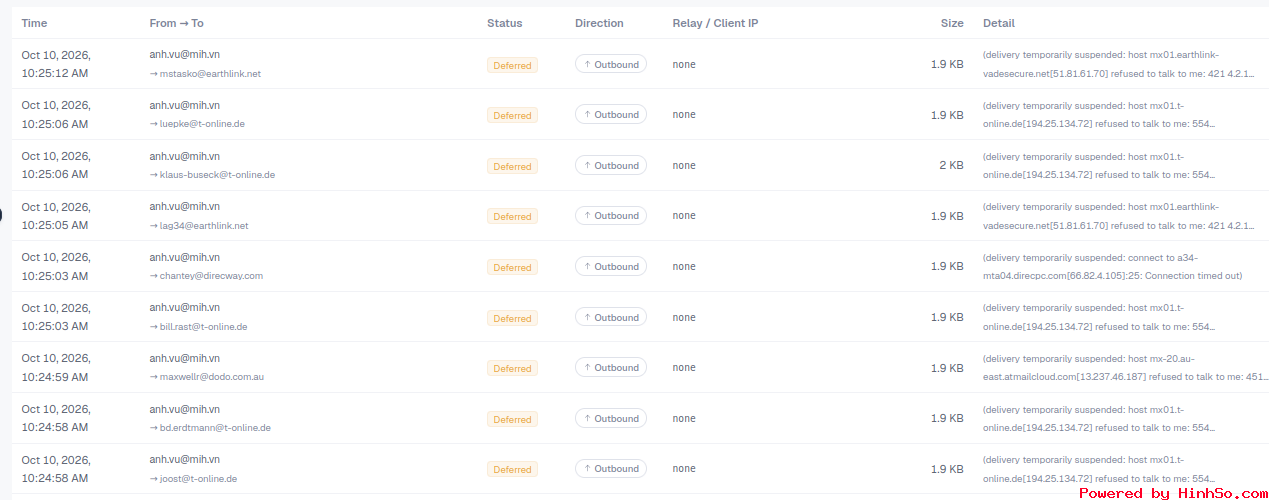Click Outbound tag in bd.erdtmann@t-online.de row
Screen dimensions: 1269x500
pyautogui.click(x=611, y=418)
